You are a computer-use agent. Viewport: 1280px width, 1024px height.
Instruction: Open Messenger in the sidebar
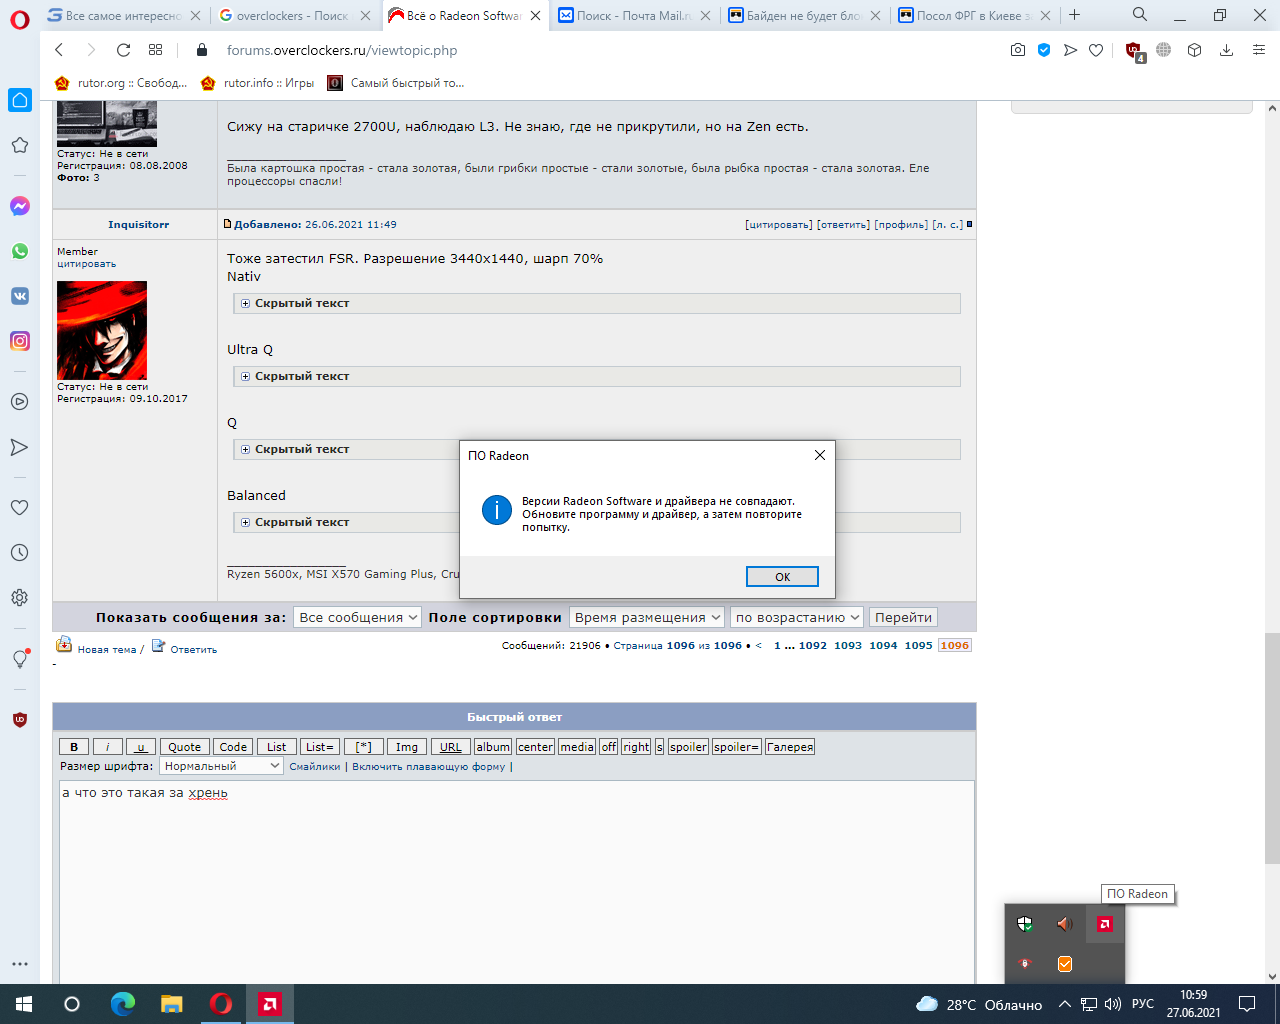coord(20,206)
